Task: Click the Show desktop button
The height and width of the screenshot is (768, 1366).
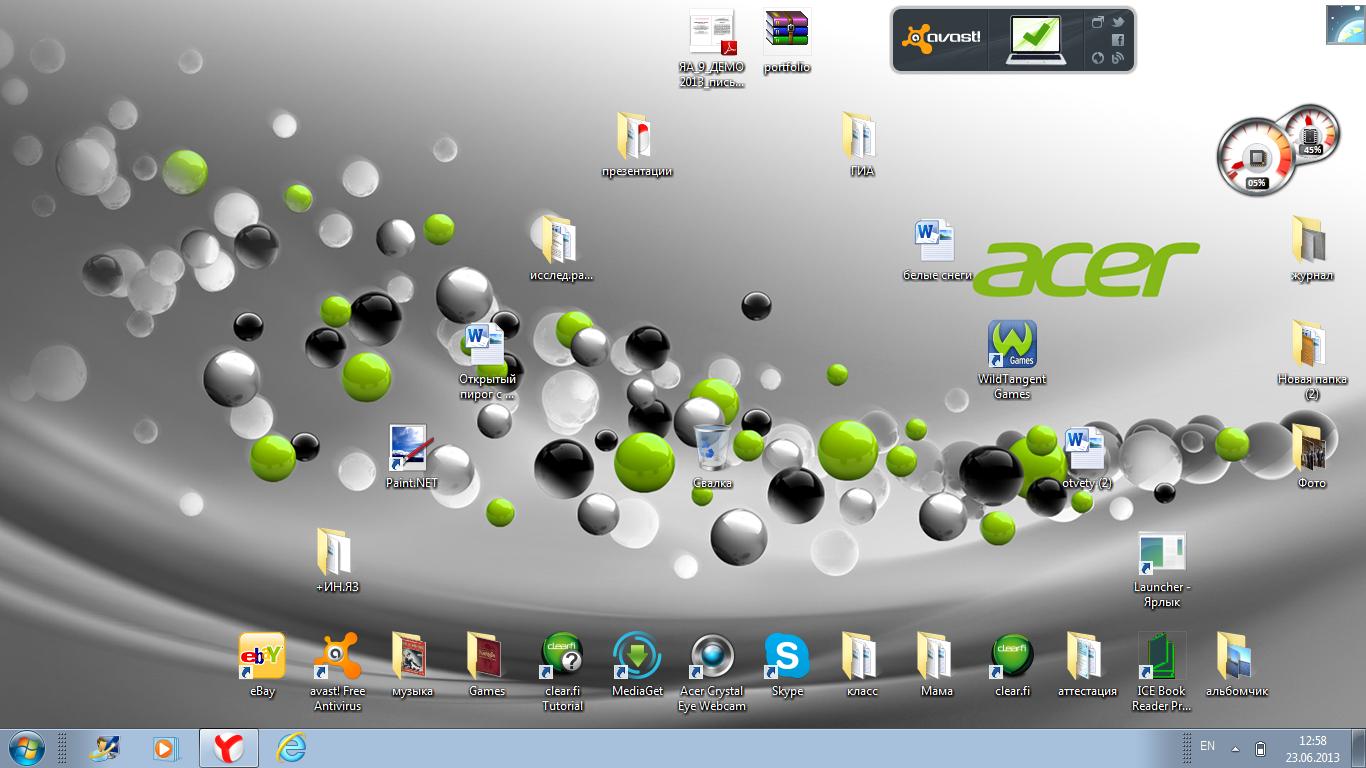Action: coord(1358,749)
